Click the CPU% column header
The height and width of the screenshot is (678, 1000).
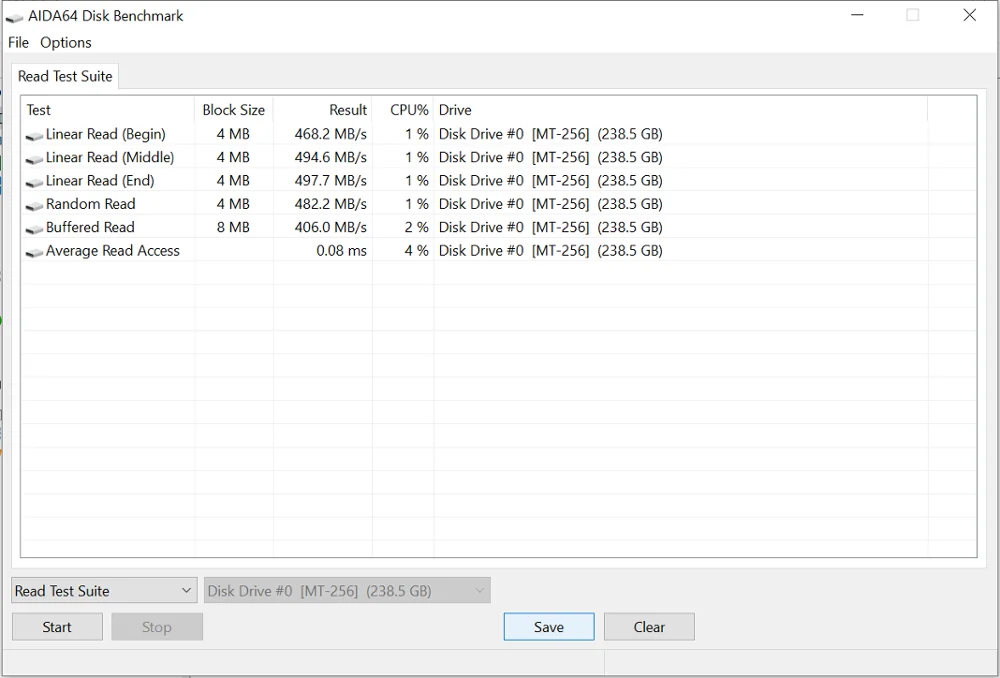pos(403,110)
